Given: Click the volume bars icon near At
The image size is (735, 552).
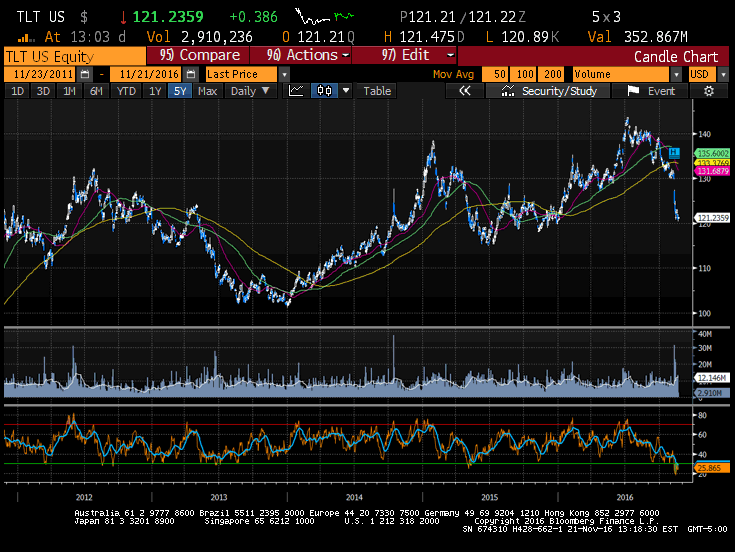Looking at the screenshot, I should [x=26, y=37].
